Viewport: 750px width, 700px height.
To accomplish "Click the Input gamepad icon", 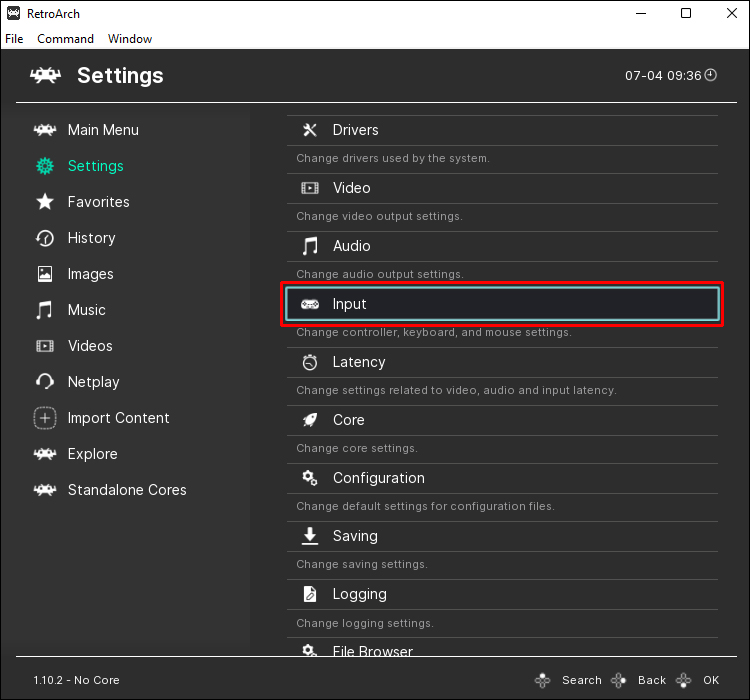I will coord(310,304).
